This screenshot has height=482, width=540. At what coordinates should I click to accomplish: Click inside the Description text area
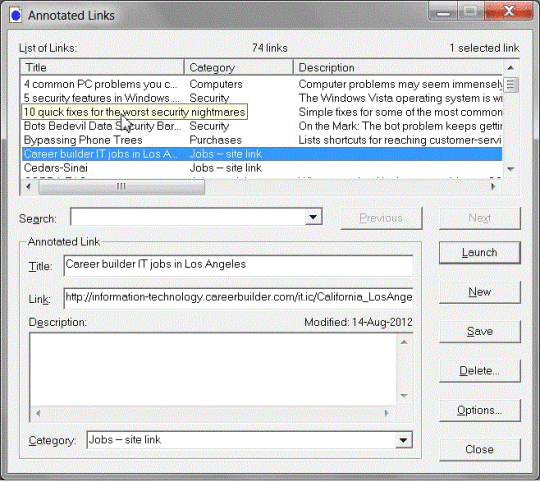point(214,368)
